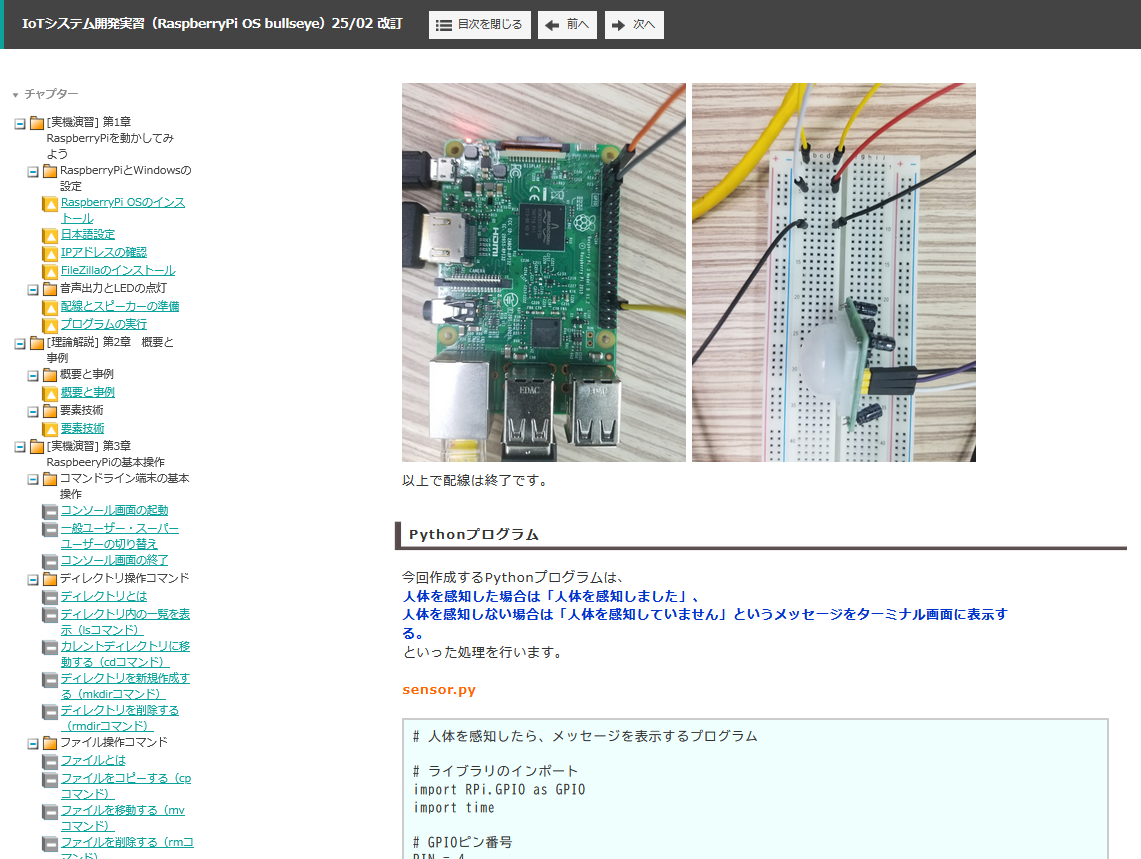Click folder icon next to ディレクトリ操作コマンド
Viewport: 1141px width, 859px height.
[50, 579]
